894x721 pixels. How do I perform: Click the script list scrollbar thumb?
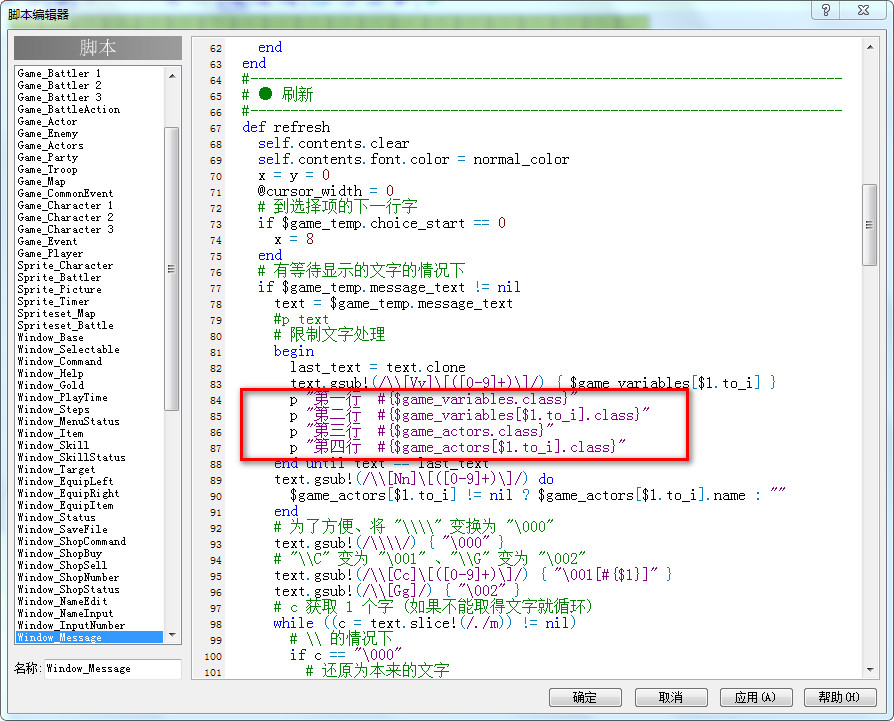172,268
